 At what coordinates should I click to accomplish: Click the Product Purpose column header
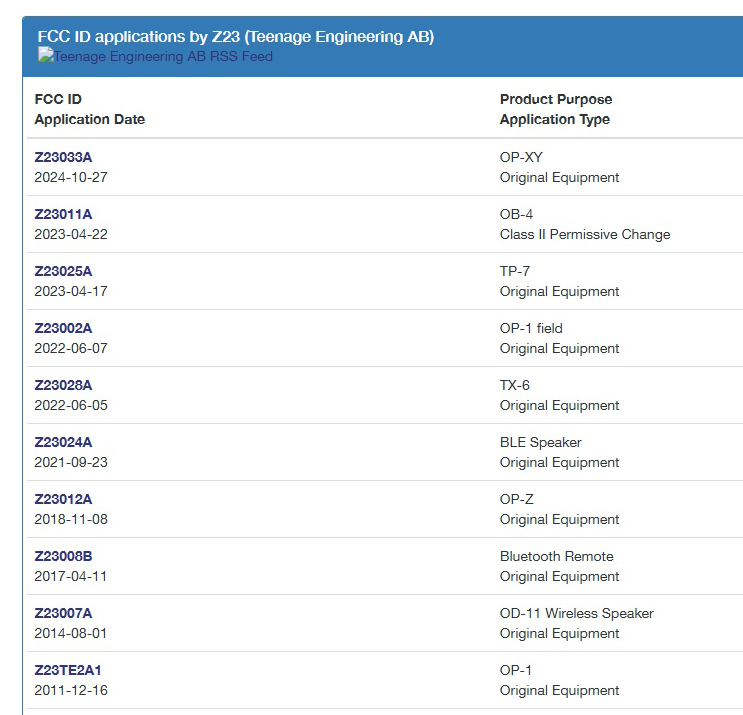(556, 99)
